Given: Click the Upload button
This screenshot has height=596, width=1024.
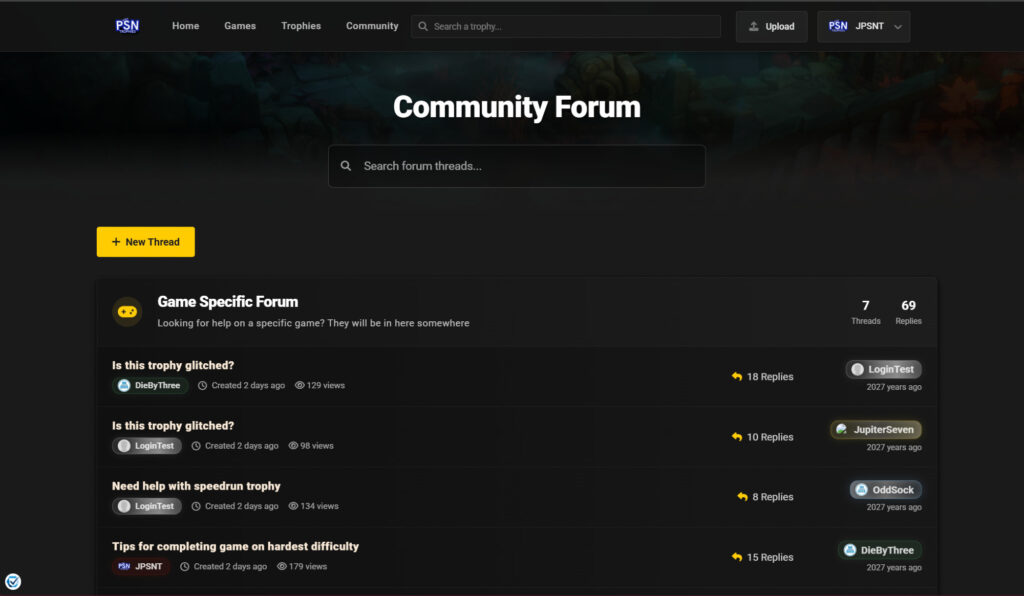Looking at the screenshot, I should 771,27.
